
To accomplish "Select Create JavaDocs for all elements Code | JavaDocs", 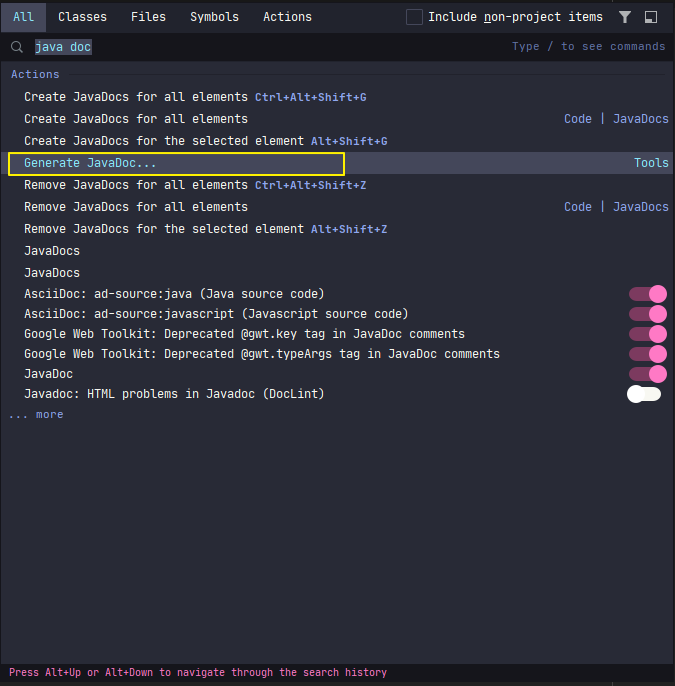I will click(x=337, y=119).
